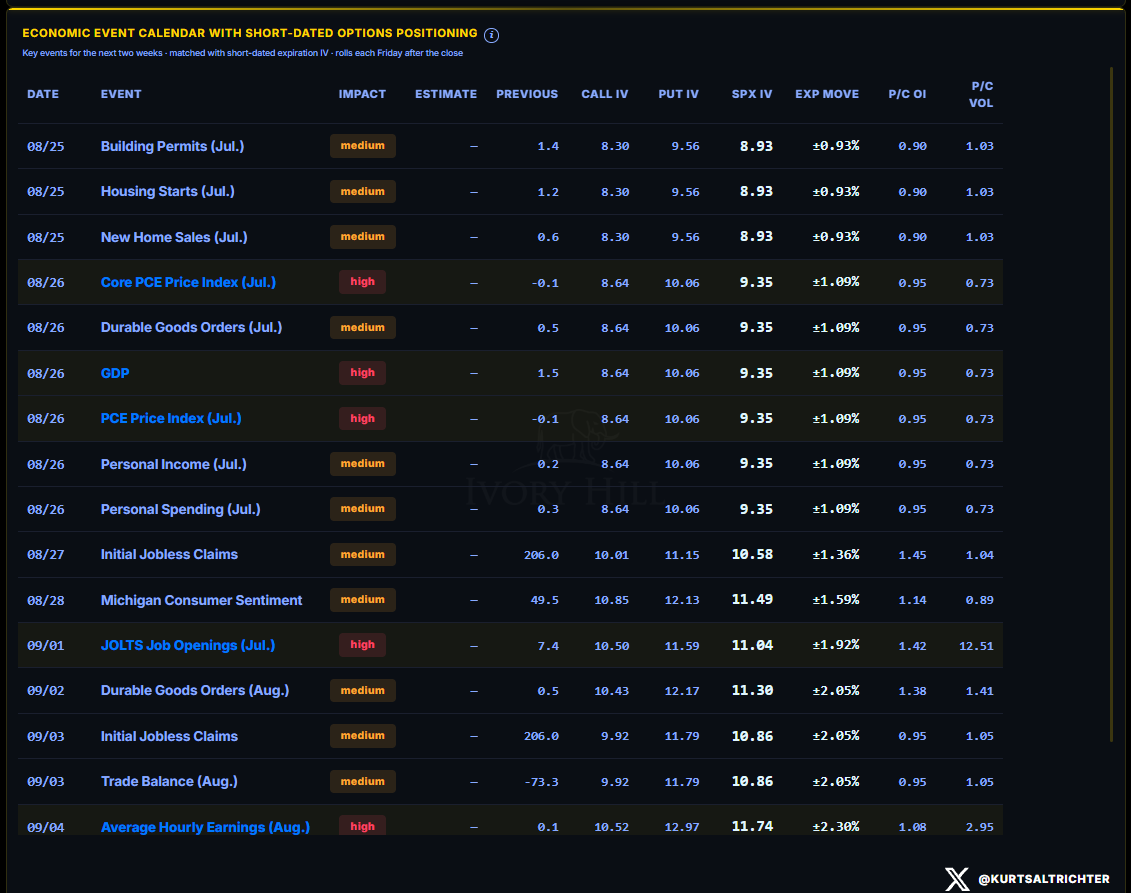The width and height of the screenshot is (1131, 893).
Task: Click P/C VOL value 12.51 for JOLTS
Action: (x=976, y=646)
